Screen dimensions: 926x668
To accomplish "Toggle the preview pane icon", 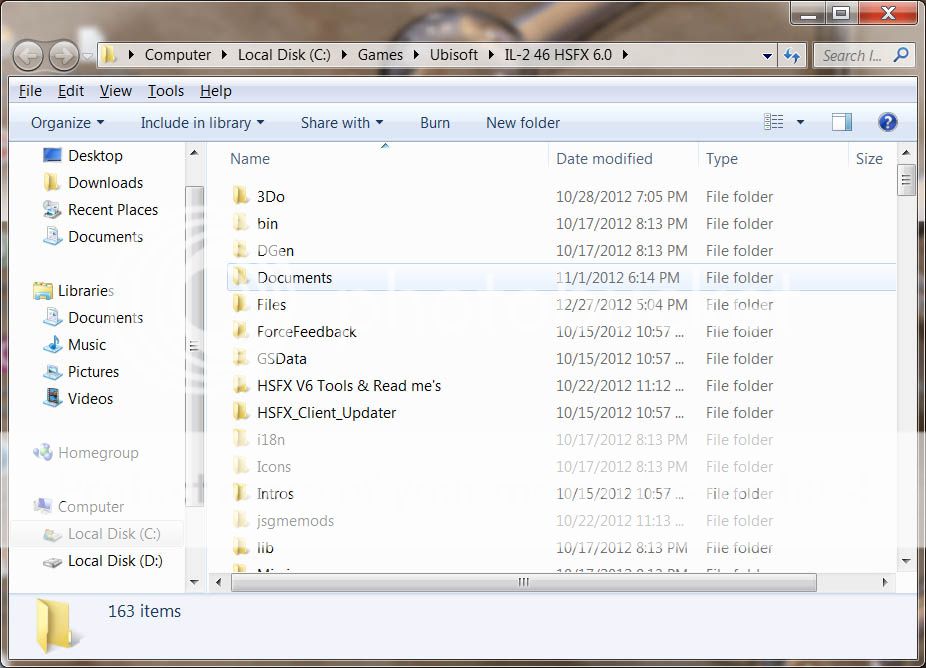I will coord(842,122).
